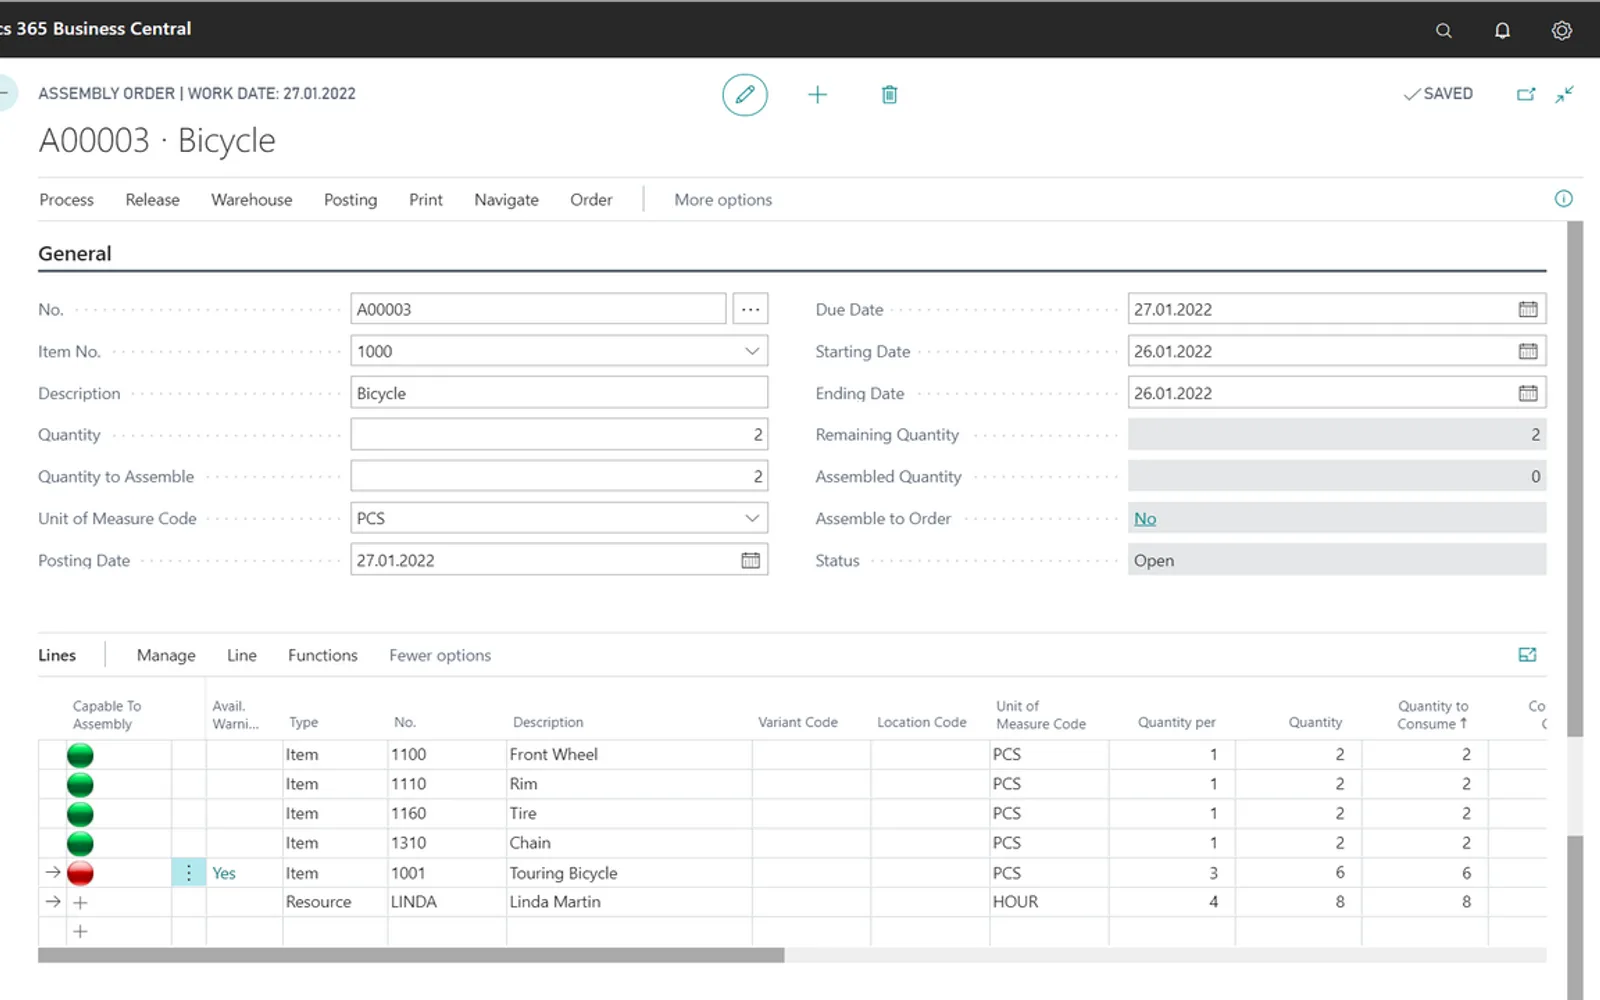
Task: Open page in new window icon
Action: [1526, 94]
